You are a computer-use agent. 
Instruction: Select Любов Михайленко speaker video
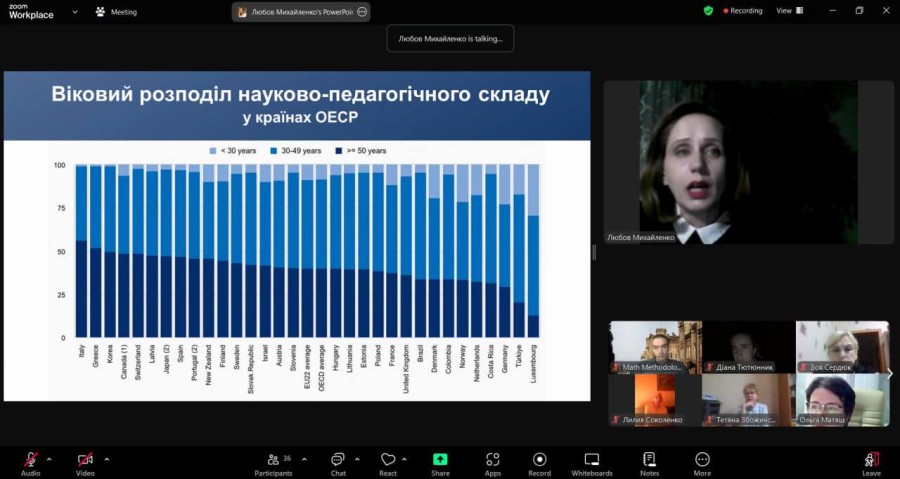tap(748, 162)
